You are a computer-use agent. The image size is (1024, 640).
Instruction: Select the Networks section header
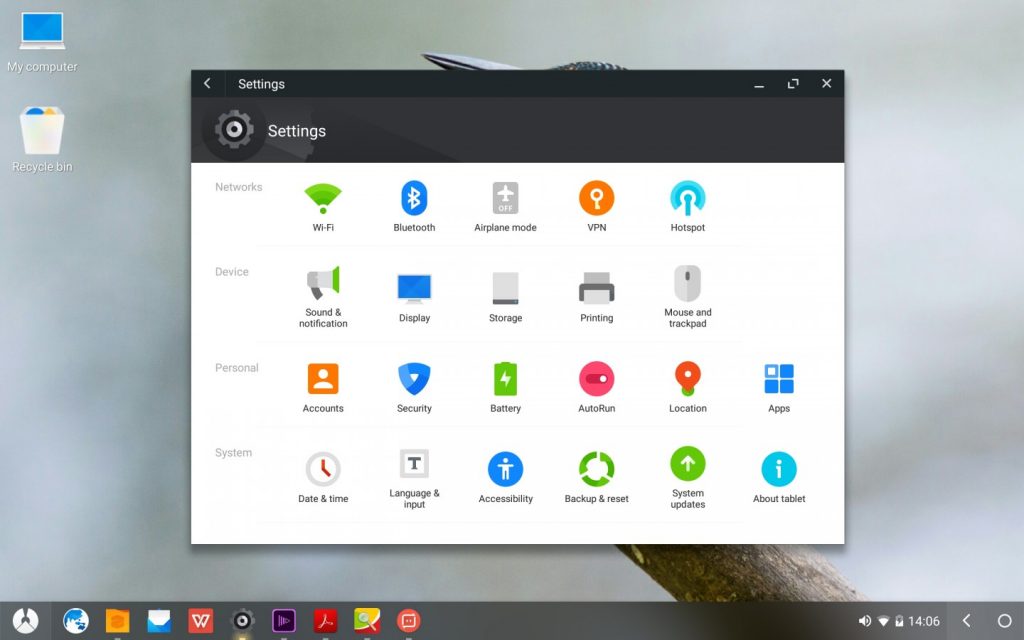[239, 187]
